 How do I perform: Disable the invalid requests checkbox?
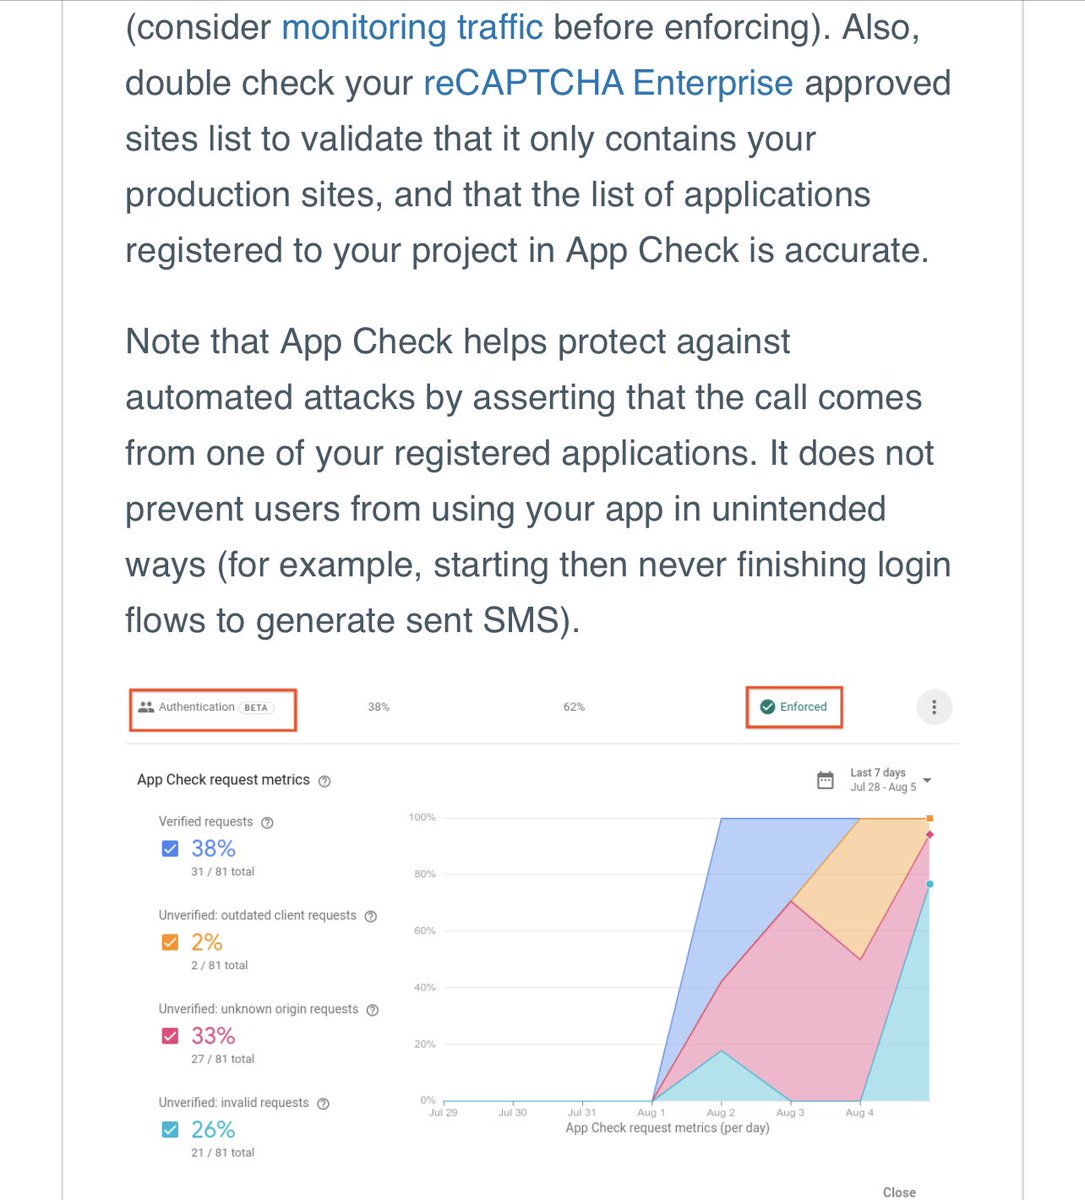click(x=170, y=1130)
